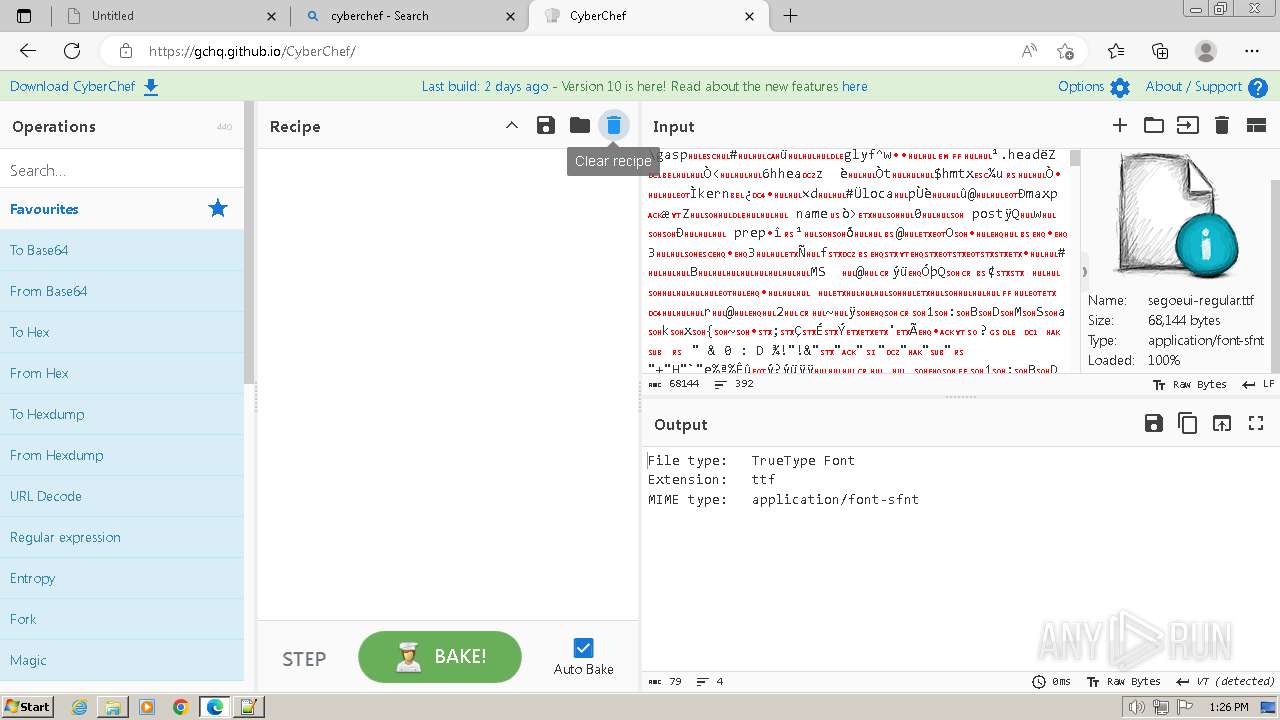Open Chrome from the taskbar
Screen dimensions: 1280x720
point(180,707)
